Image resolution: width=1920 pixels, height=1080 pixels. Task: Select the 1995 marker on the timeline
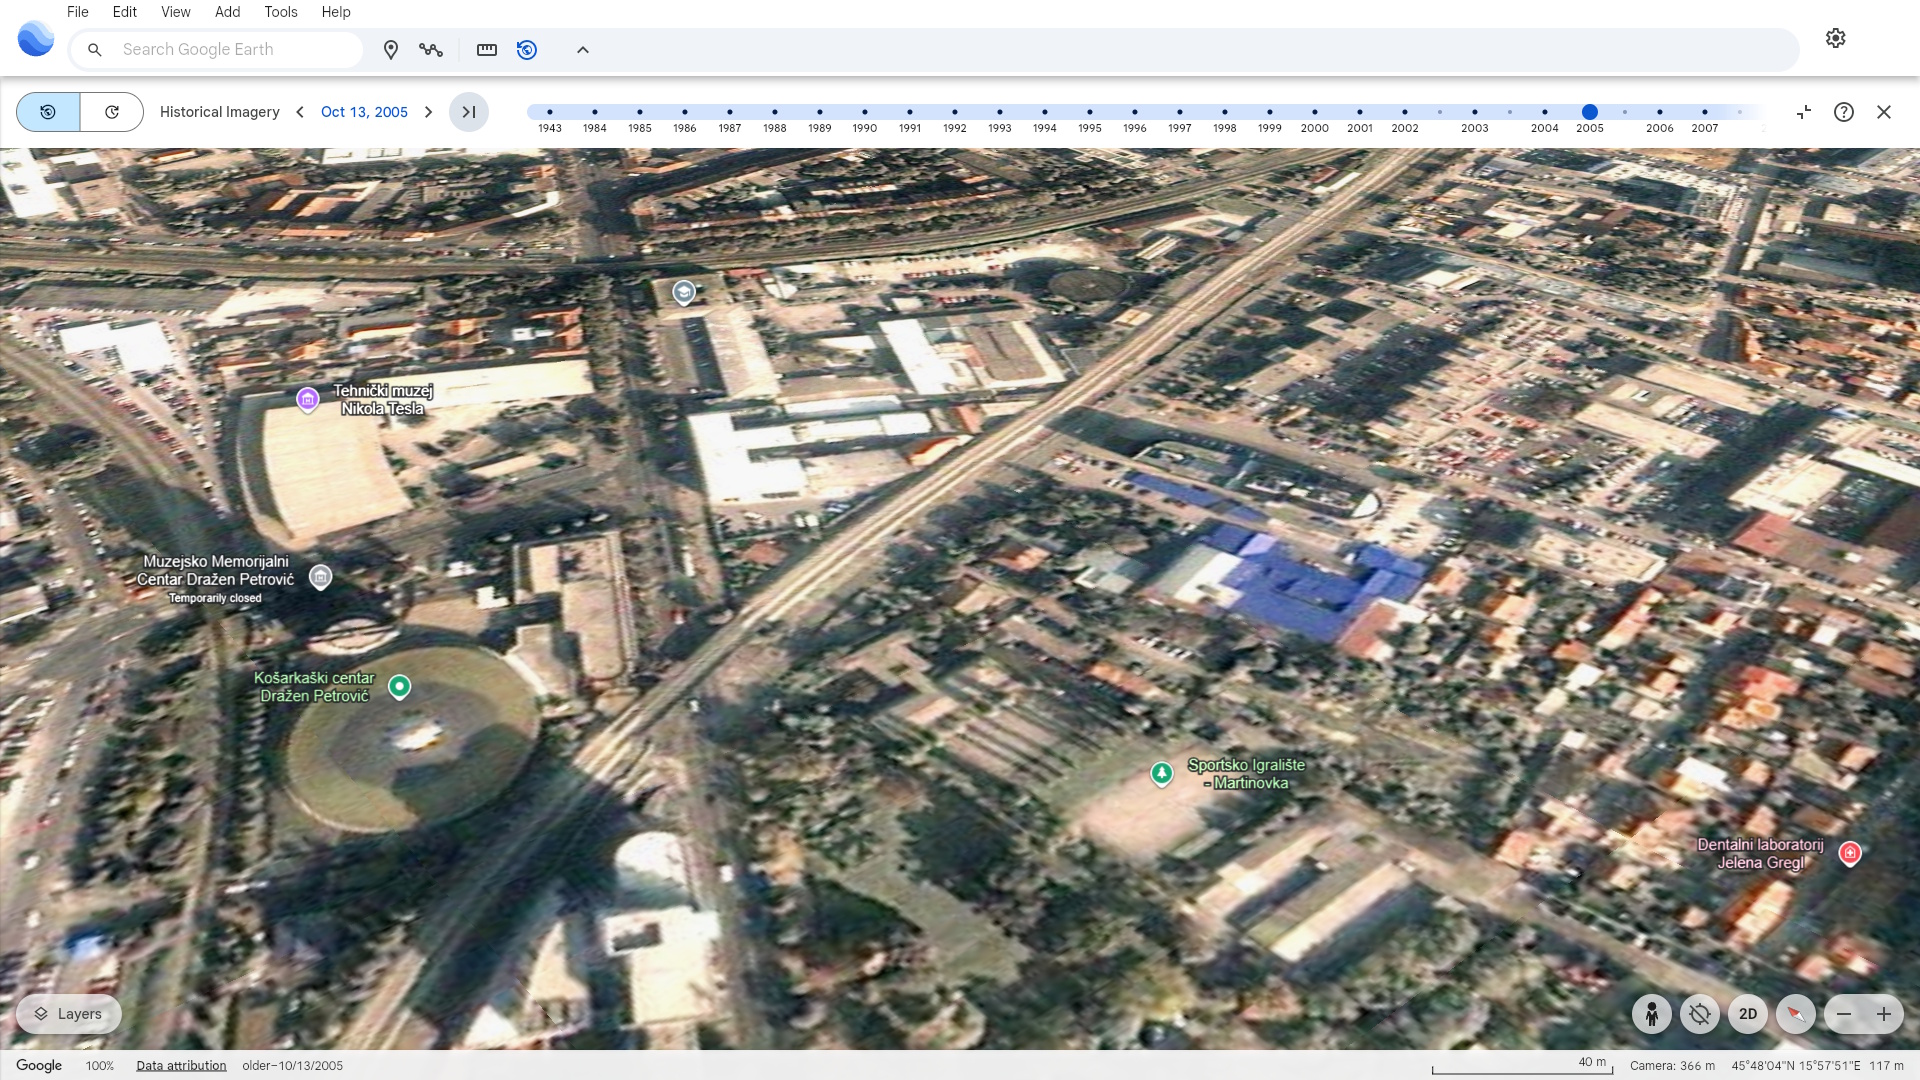1089,112
